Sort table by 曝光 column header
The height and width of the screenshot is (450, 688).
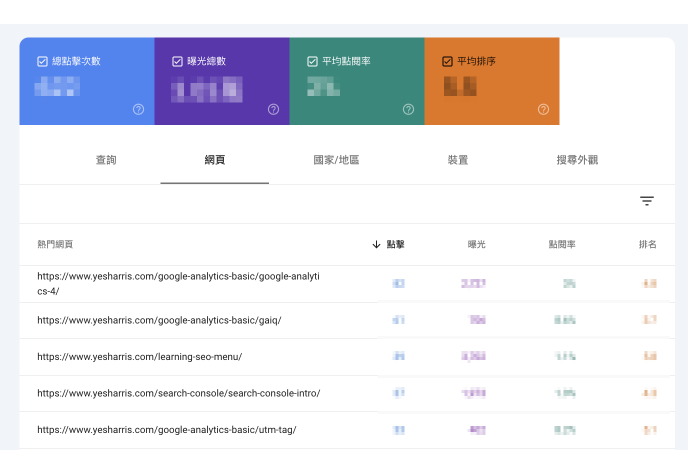[476, 244]
